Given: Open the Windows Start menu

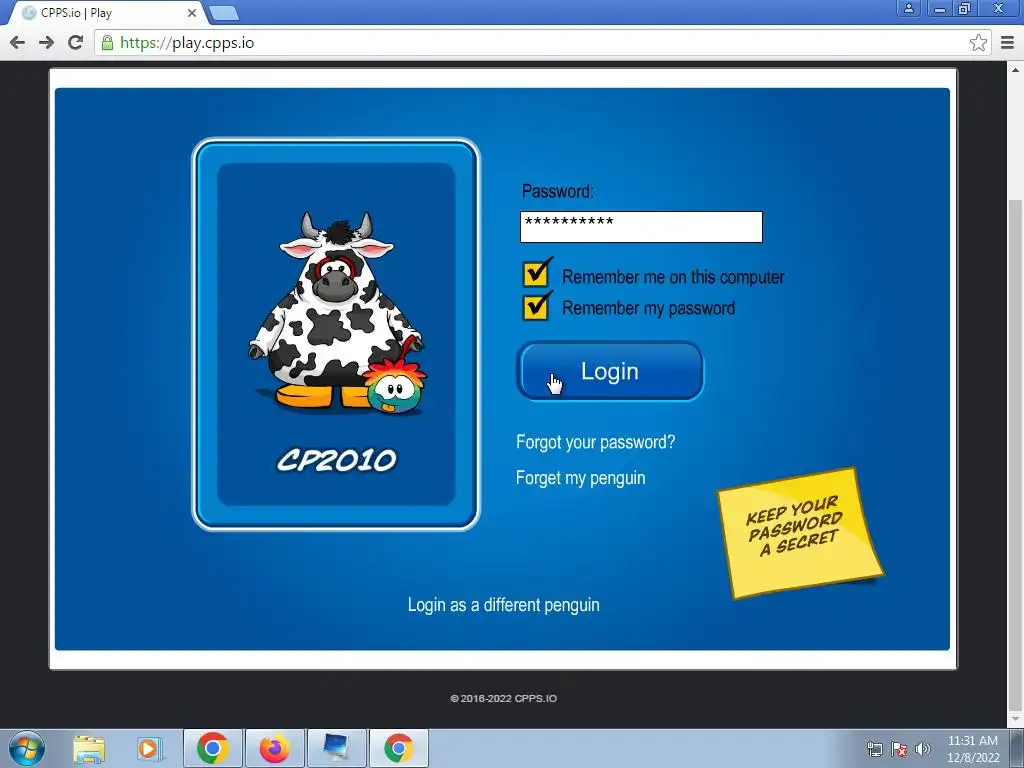Looking at the screenshot, I should pos(27,748).
